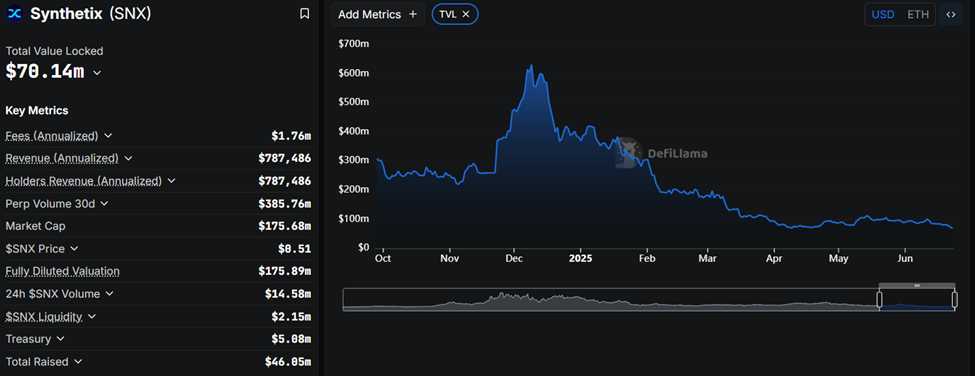Viewport: 975px width, 376px height.
Task: Click the $100m y-axis label
Action: click(353, 218)
